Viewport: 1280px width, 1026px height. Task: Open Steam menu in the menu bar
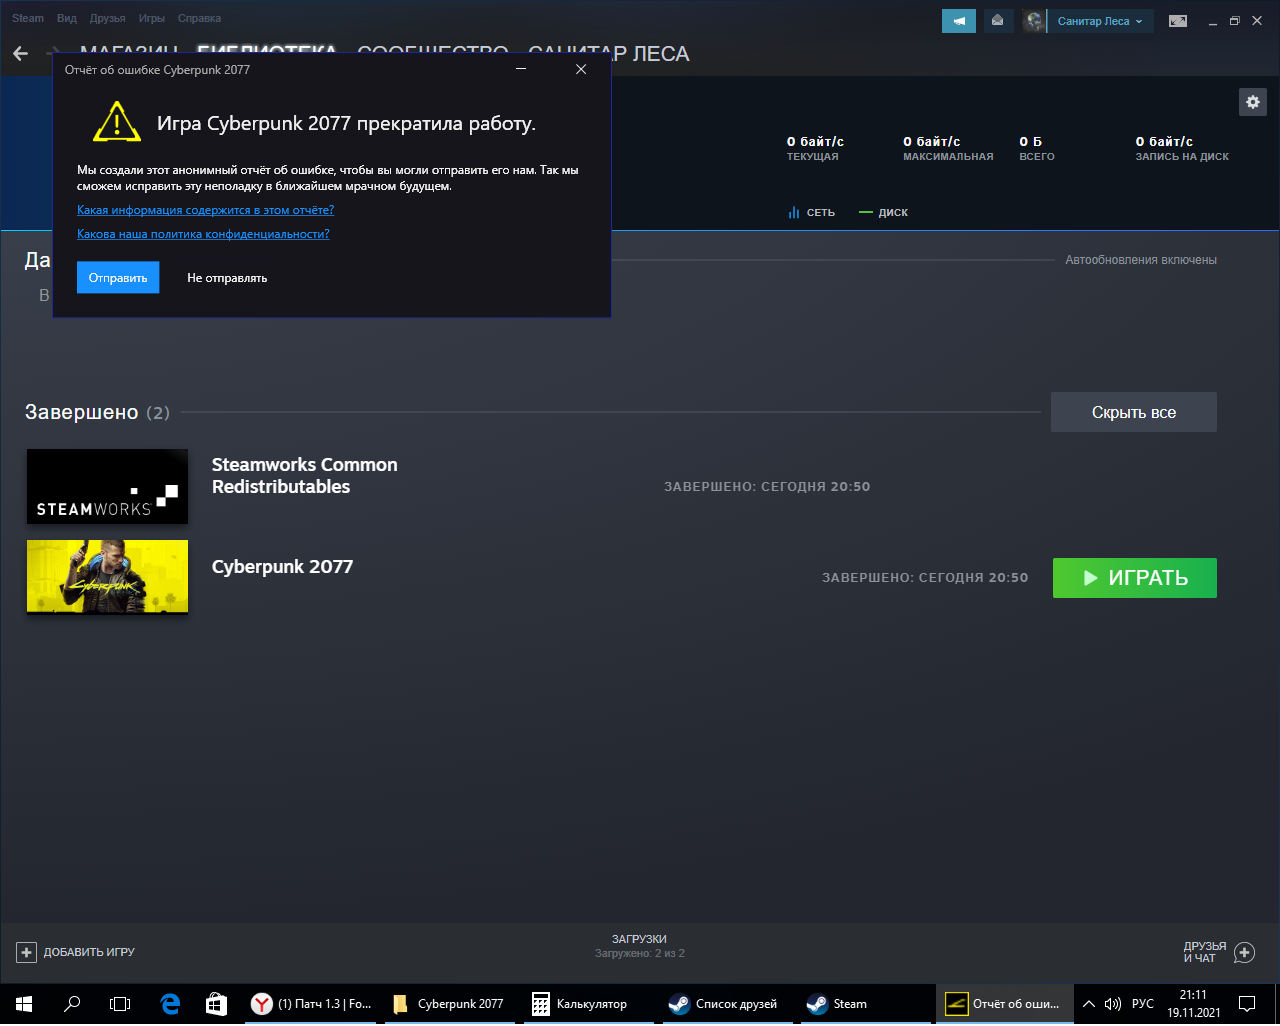pyautogui.click(x=28, y=18)
